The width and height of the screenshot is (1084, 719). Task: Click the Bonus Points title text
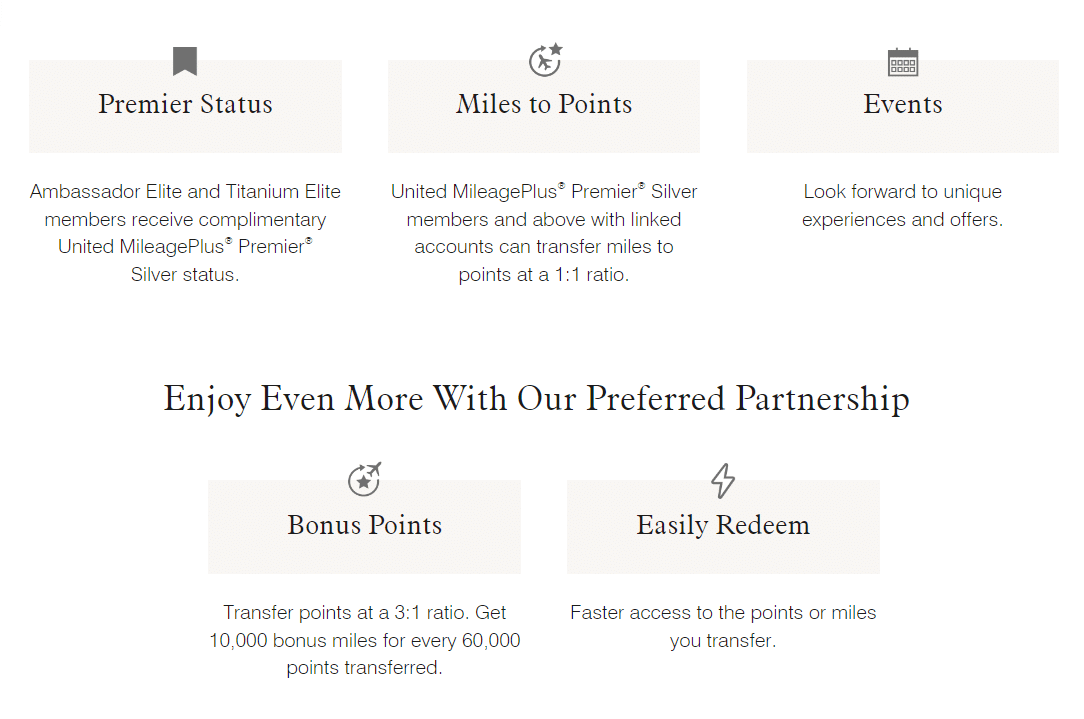364,526
